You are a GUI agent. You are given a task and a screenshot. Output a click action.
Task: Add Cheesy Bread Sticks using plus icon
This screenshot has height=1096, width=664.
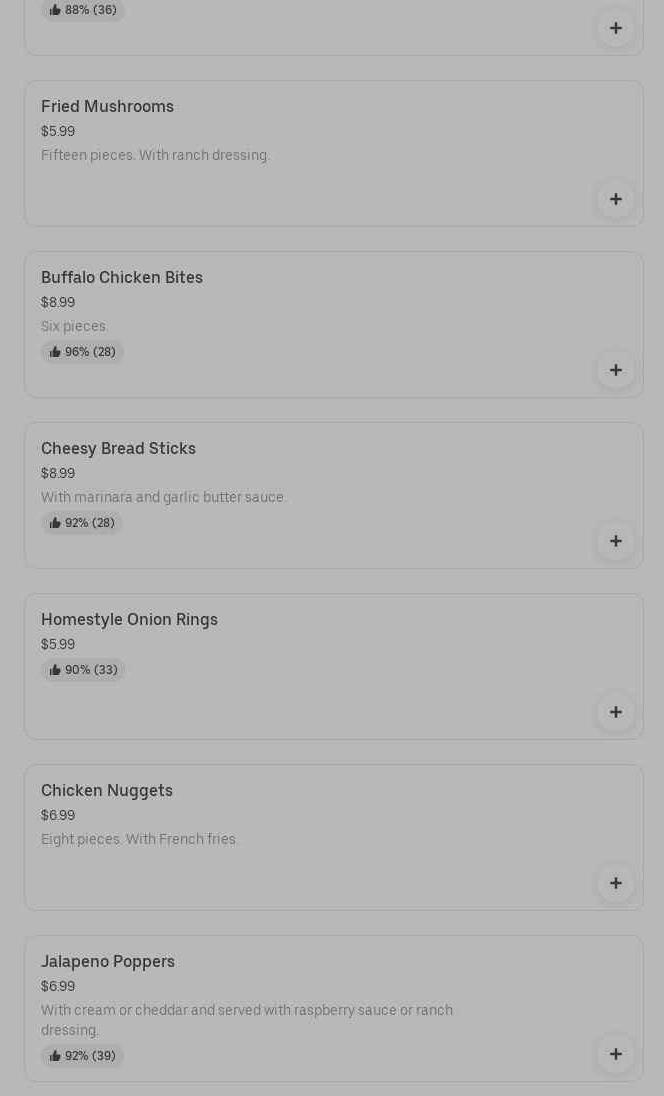click(x=615, y=541)
